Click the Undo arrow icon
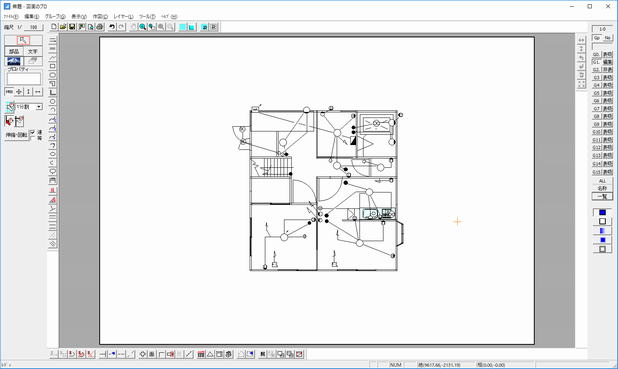 point(112,27)
